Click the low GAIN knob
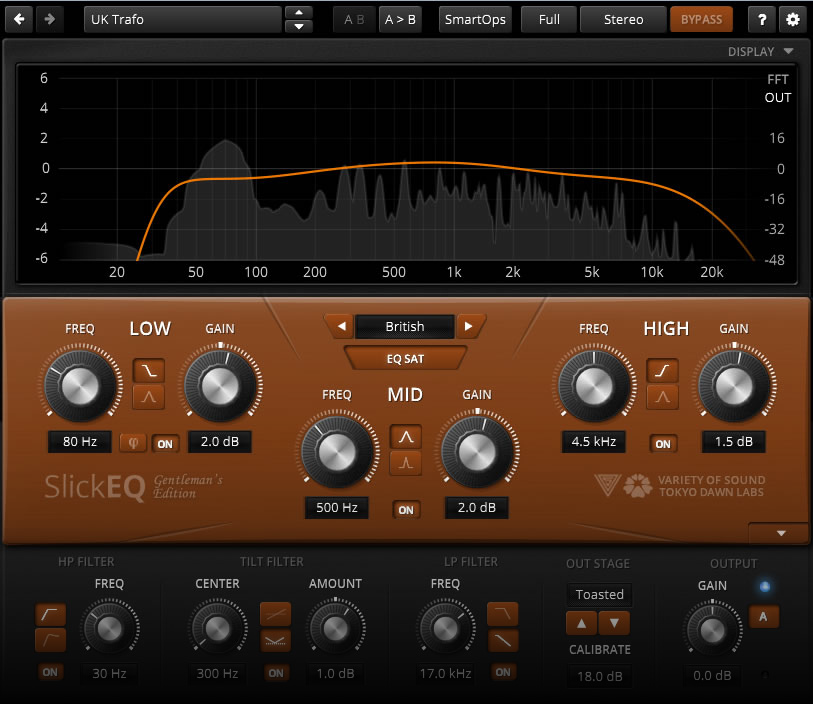 coord(220,385)
